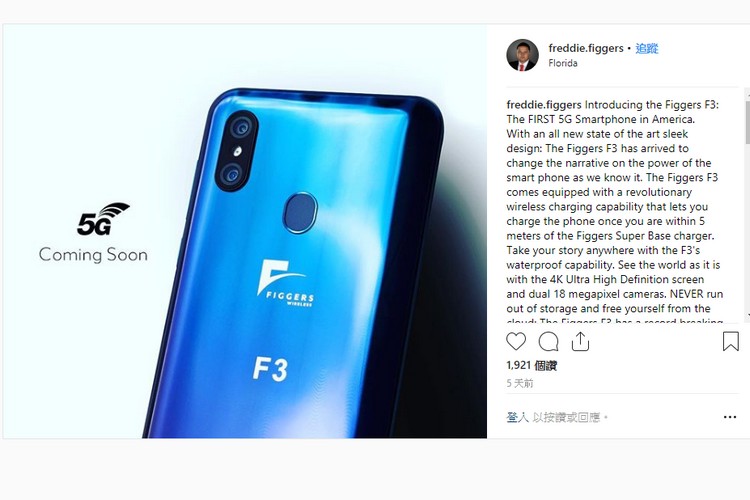750x500 pixels.
Task: Save the post with the bookmark icon
Action: pos(730,341)
